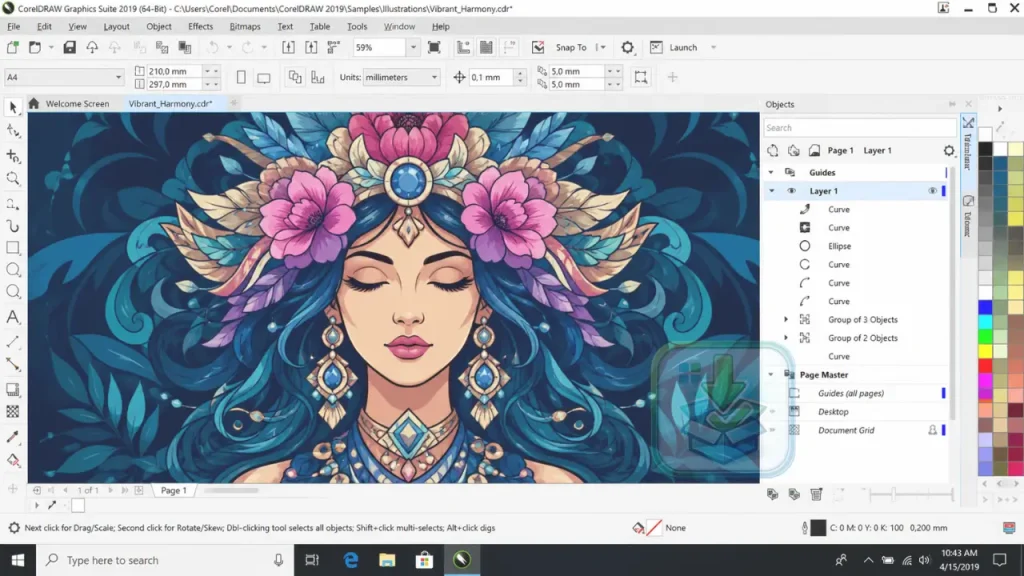Select the Zoom tool in toolbox

pyautogui.click(x=13, y=178)
